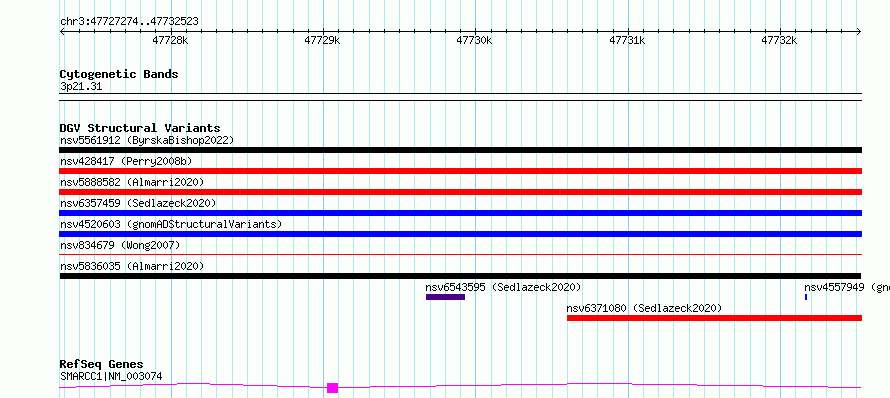Select the blue bar under nsv4520603
The width and height of the screenshot is (890, 398).
coord(460,234)
